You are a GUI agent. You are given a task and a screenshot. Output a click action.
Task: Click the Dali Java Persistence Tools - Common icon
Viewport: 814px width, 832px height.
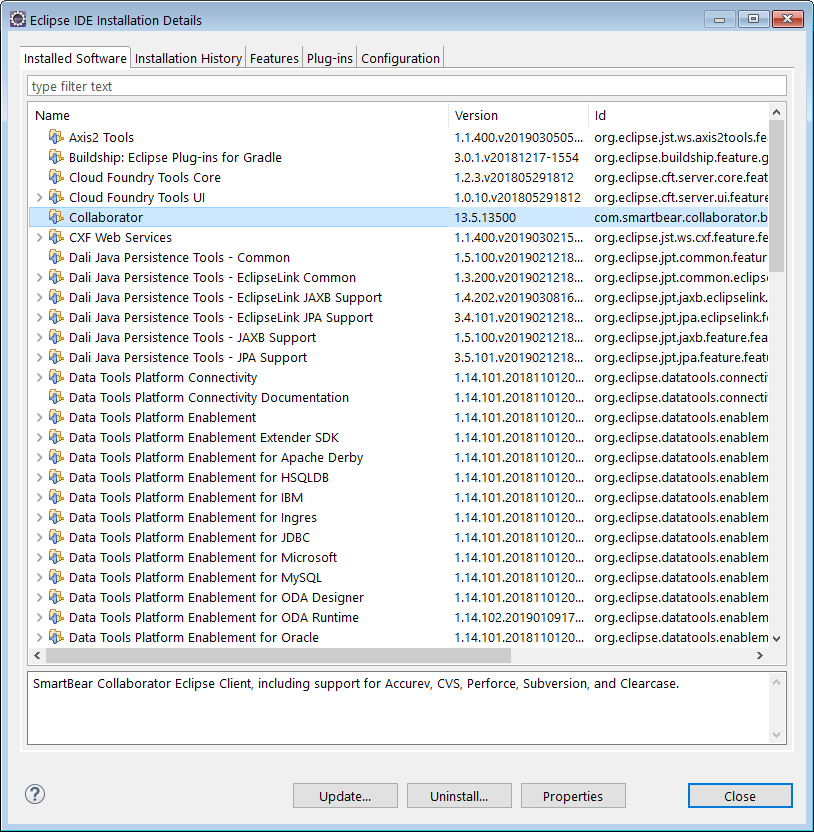(x=56, y=257)
